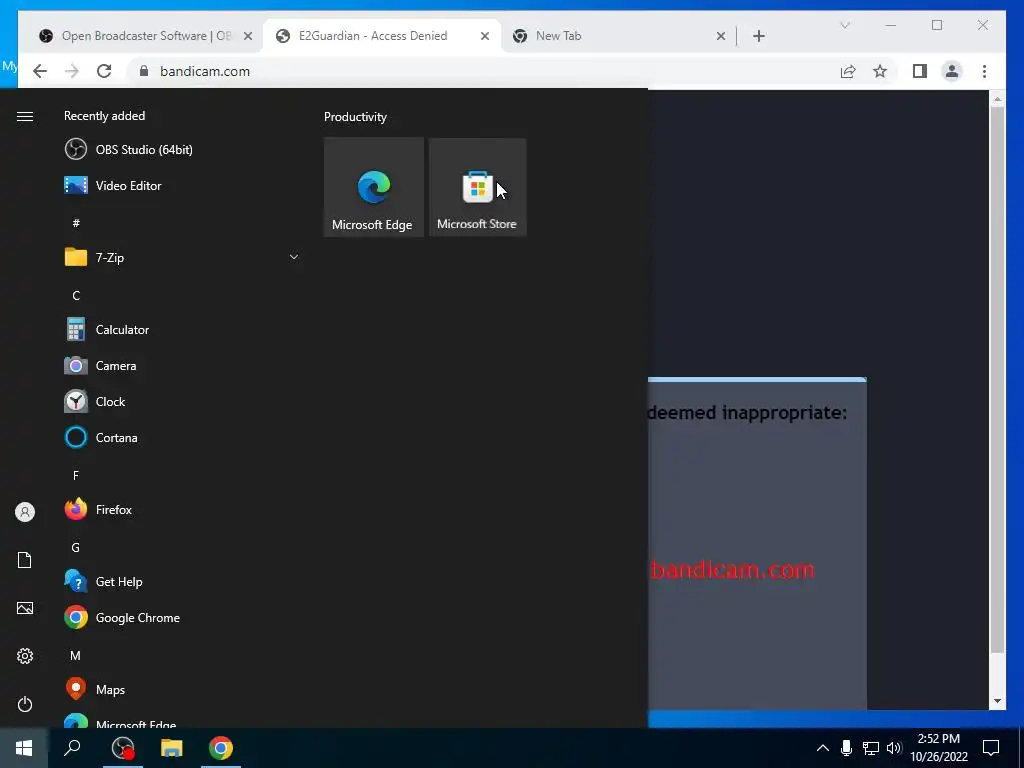Close the Open Broadcaster Software tab
The width and height of the screenshot is (1024, 768).
point(248,36)
